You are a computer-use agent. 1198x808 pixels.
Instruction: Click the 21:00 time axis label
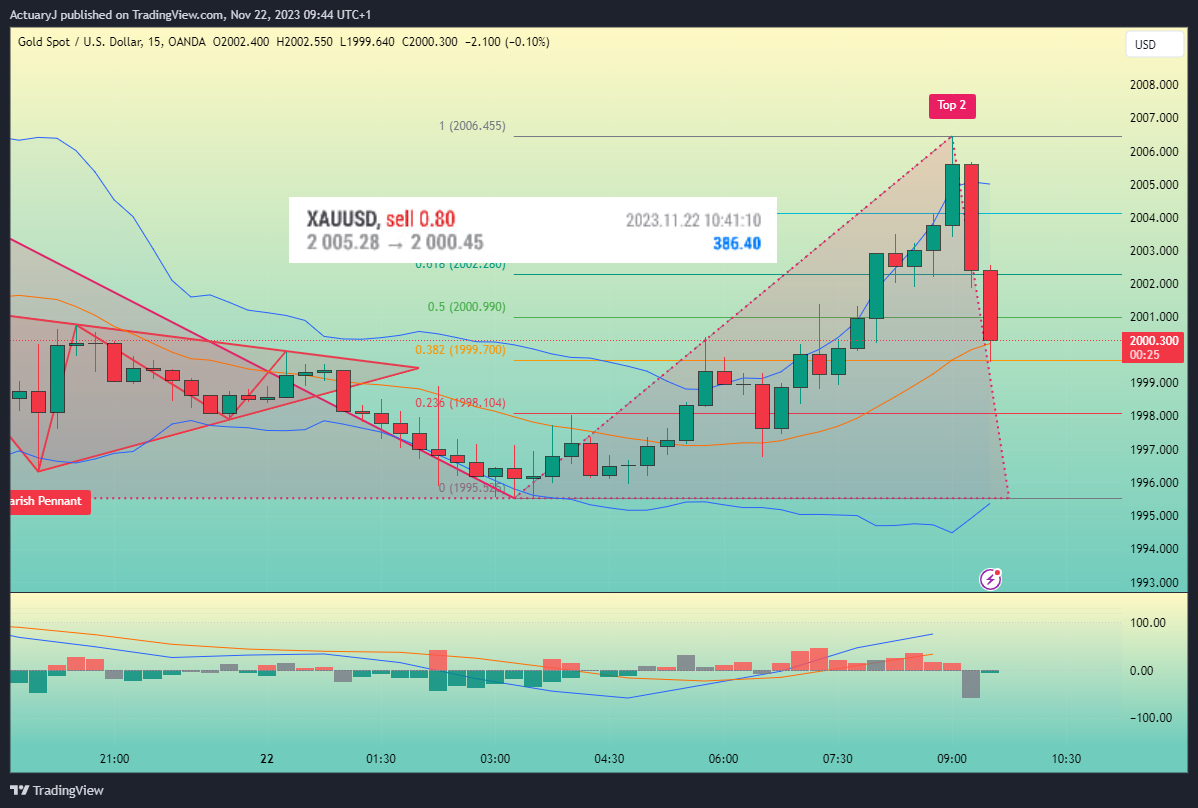[x=115, y=759]
